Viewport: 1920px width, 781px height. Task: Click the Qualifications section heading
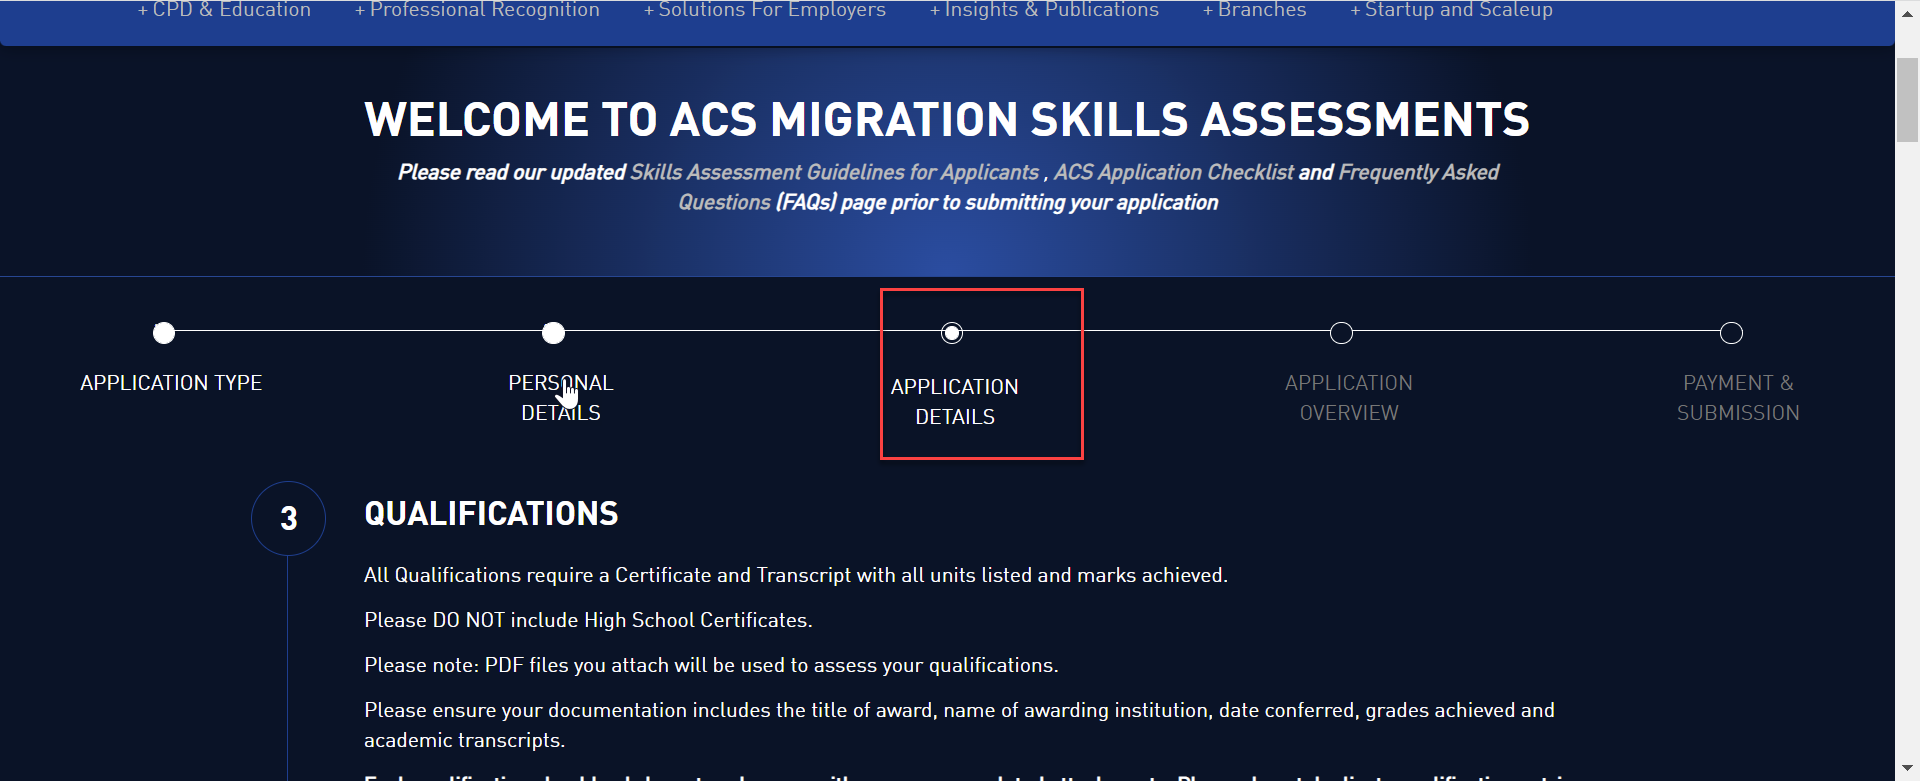coord(491,514)
